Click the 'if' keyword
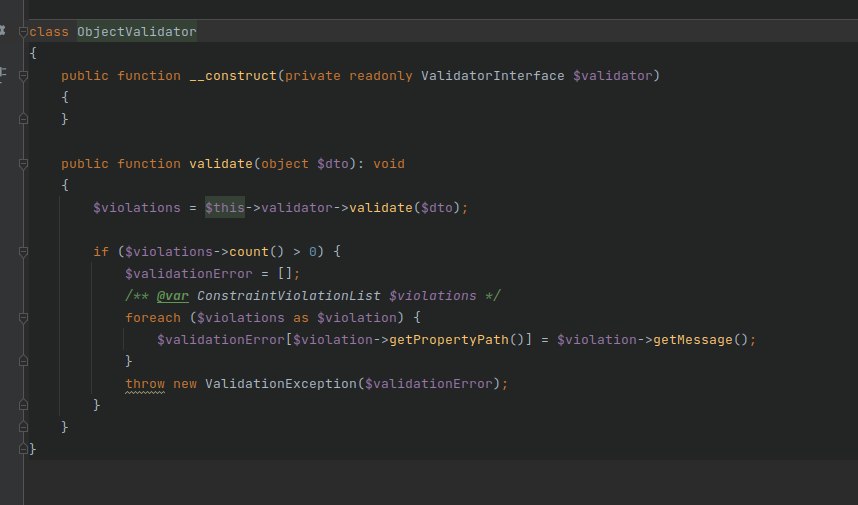858x505 pixels. pyautogui.click(x=101, y=252)
